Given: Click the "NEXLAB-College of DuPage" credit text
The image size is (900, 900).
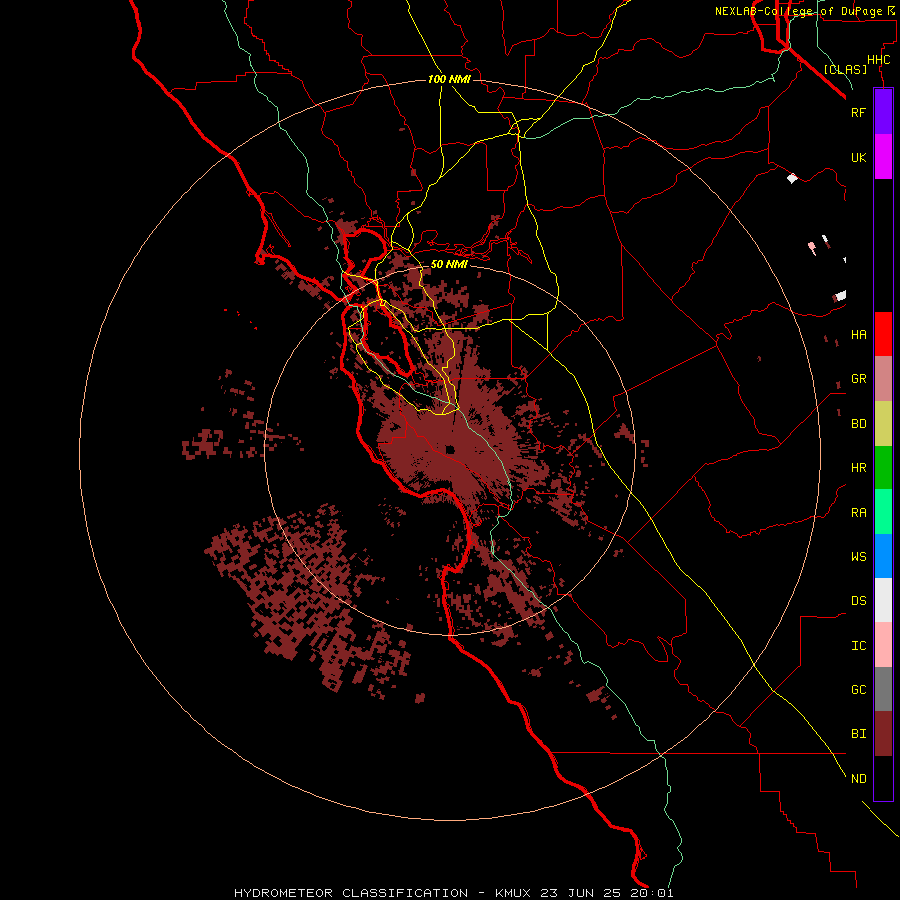Looking at the screenshot, I should [798, 11].
